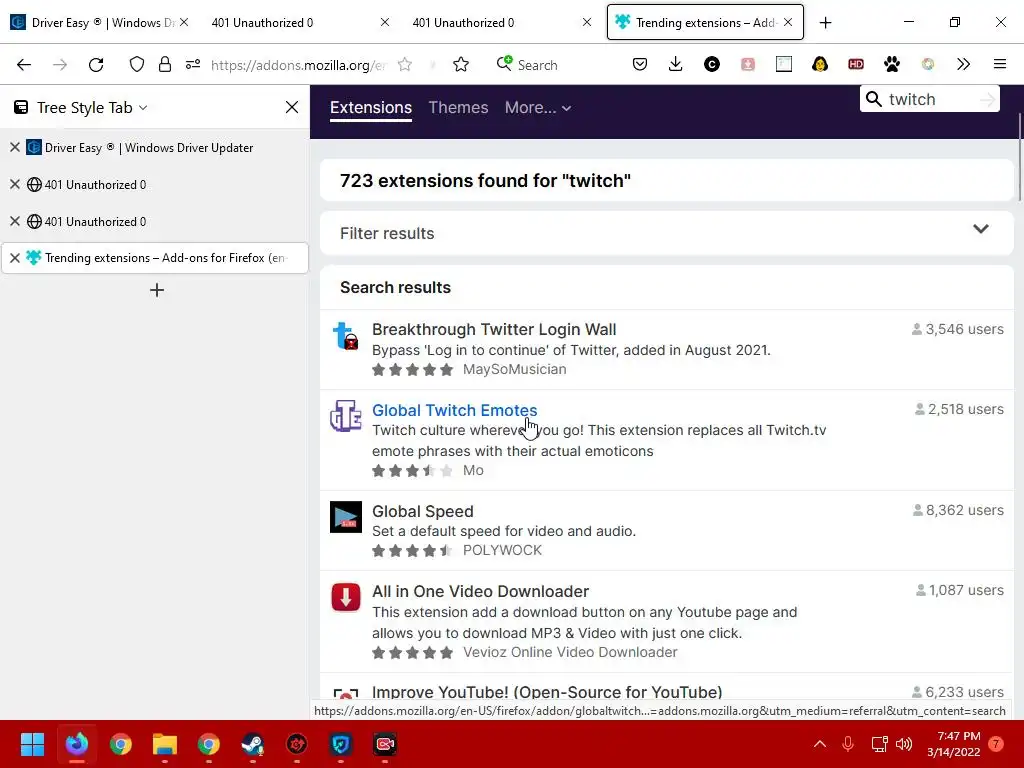The height and width of the screenshot is (768, 1024).
Task: Click the black circle C extension icon
Action: (712, 64)
